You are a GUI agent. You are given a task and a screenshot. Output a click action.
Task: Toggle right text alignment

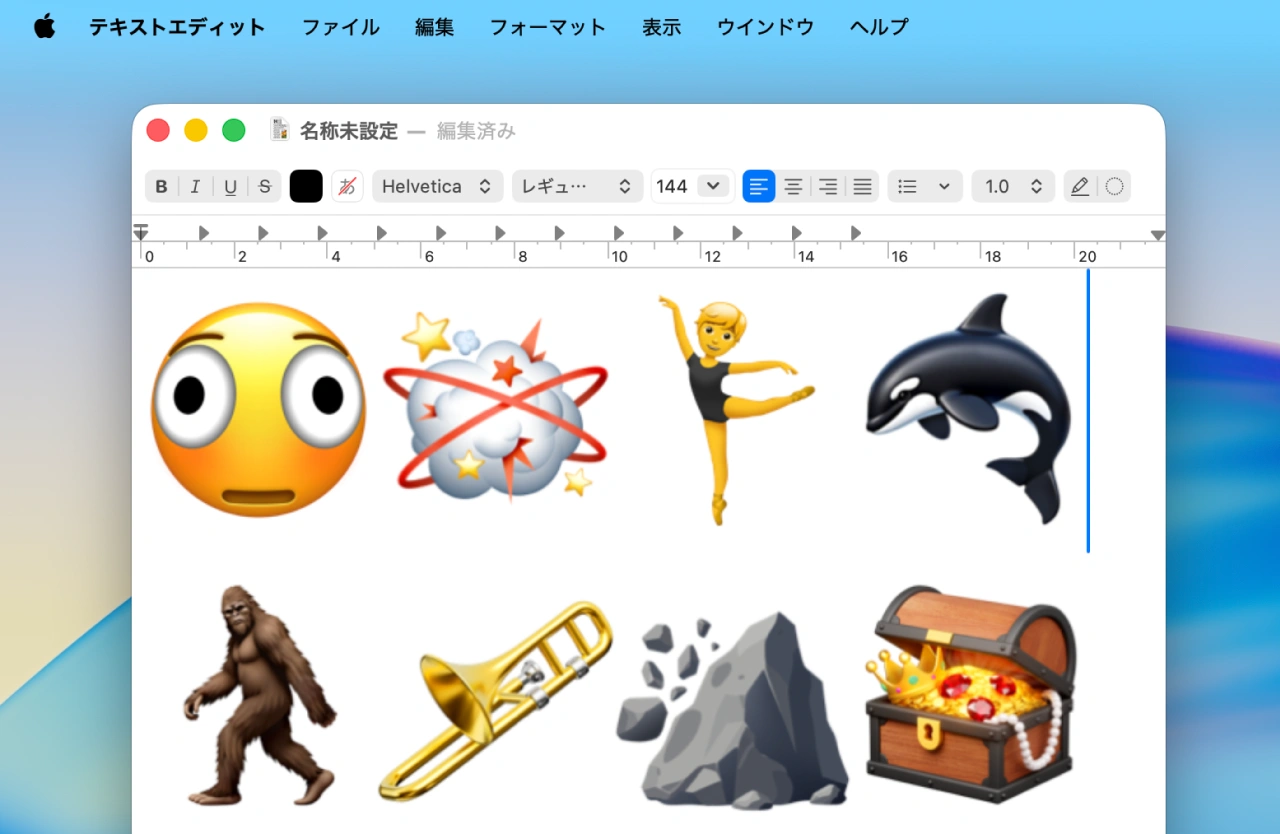point(828,186)
